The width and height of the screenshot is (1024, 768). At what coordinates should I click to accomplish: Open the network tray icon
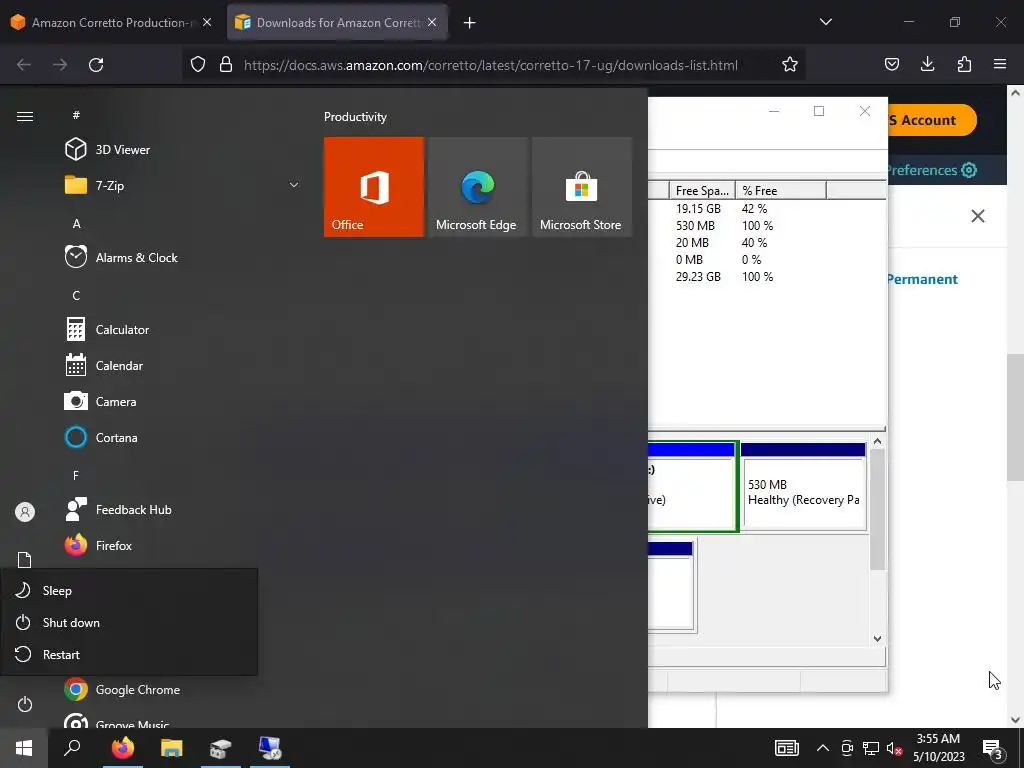click(x=871, y=748)
